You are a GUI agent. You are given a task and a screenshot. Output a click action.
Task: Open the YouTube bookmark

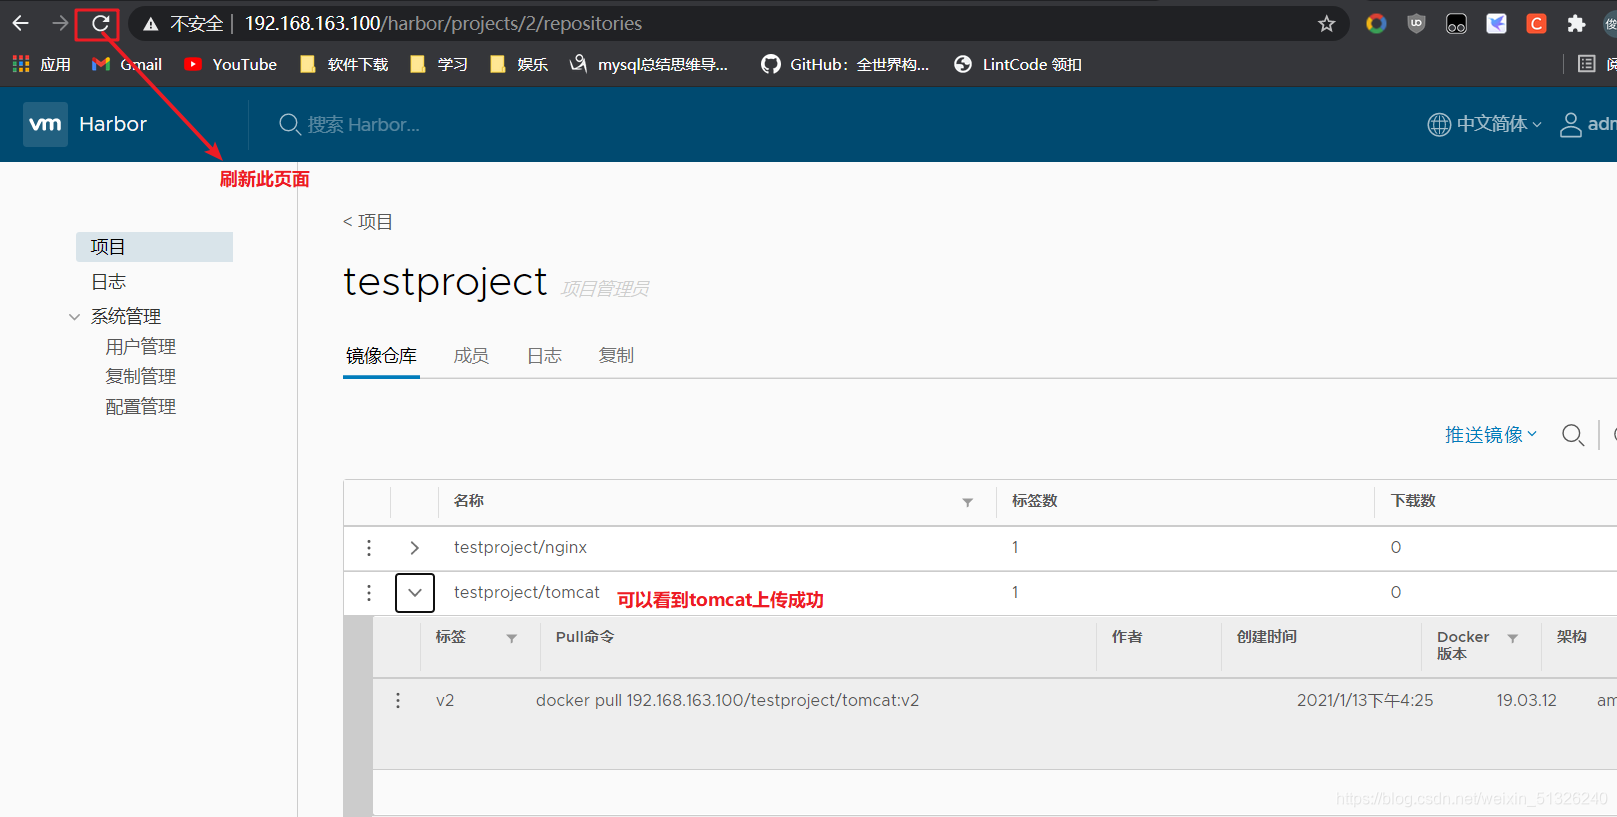(x=230, y=64)
